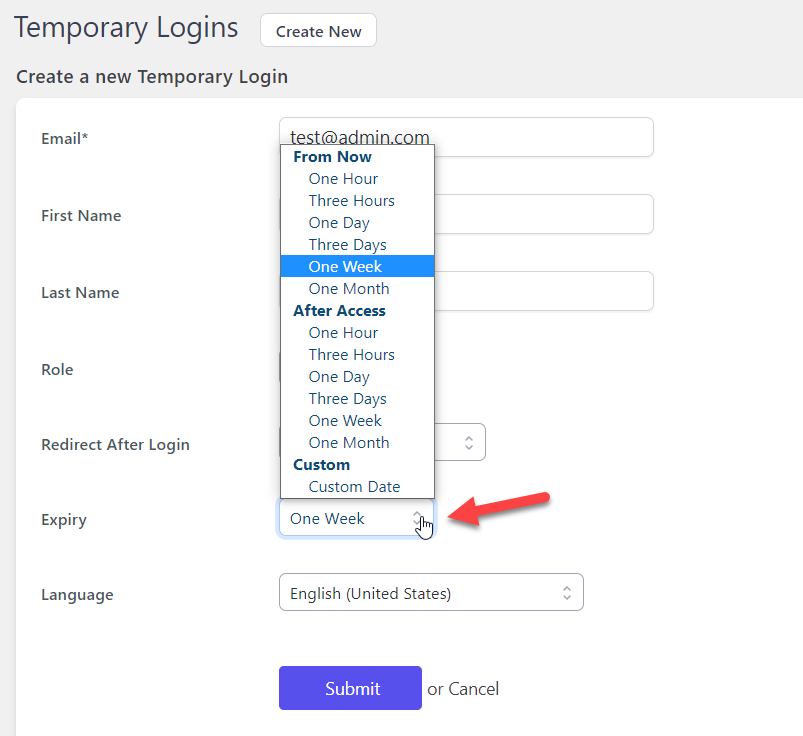Select Three Hours under After Access
This screenshot has height=736, width=803.
pyautogui.click(x=357, y=355)
